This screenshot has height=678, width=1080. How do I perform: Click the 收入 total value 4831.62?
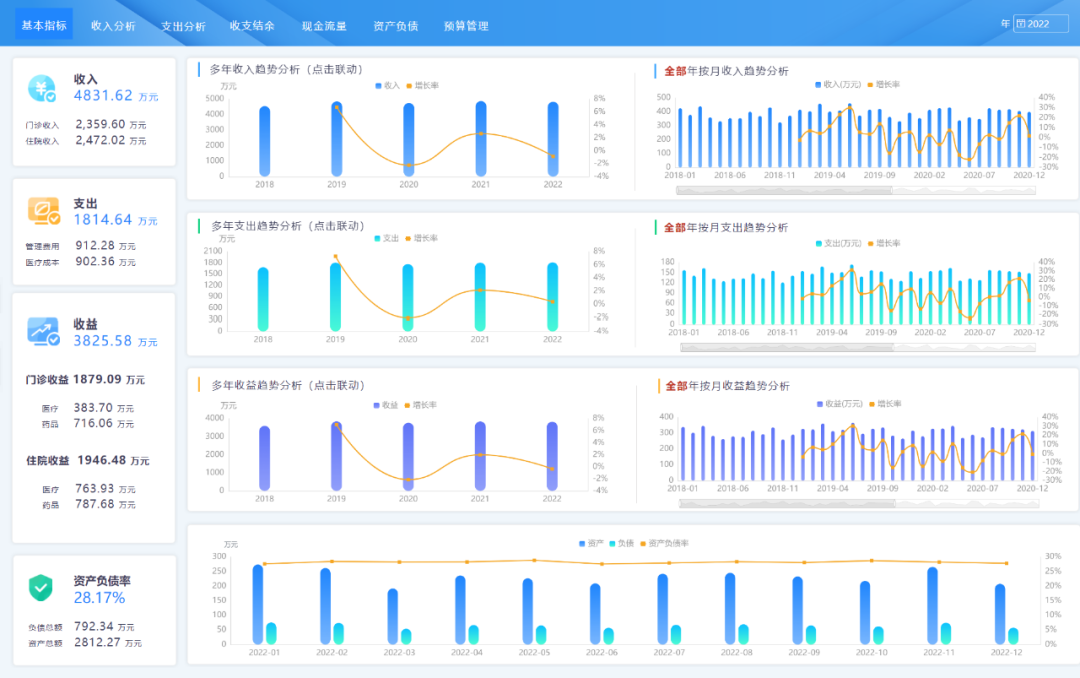pos(103,96)
